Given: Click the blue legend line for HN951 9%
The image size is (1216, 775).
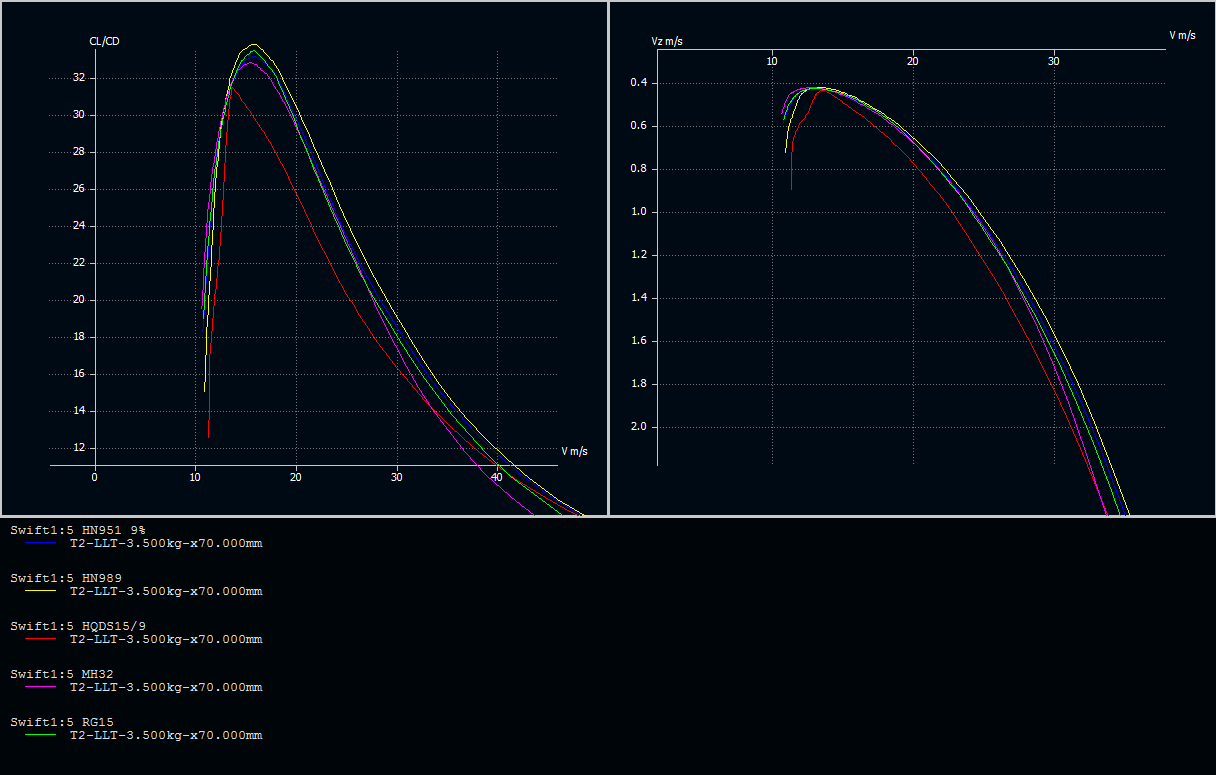Looking at the screenshot, I should pos(42,543).
